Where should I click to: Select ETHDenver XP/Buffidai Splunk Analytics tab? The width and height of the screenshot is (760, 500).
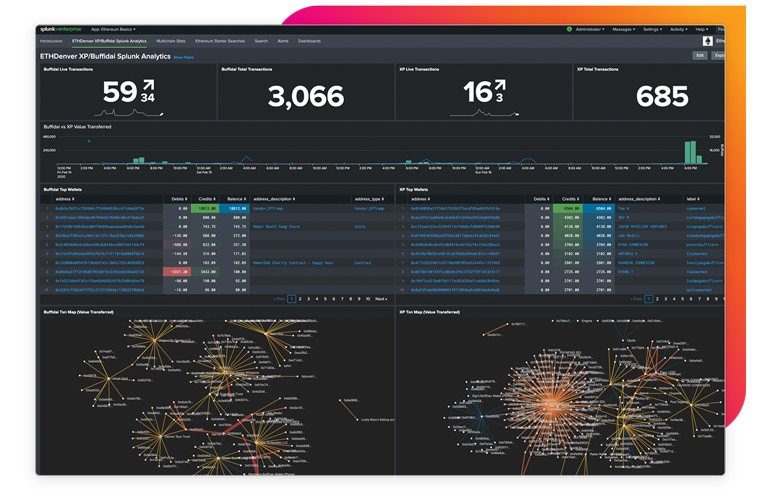pos(109,41)
